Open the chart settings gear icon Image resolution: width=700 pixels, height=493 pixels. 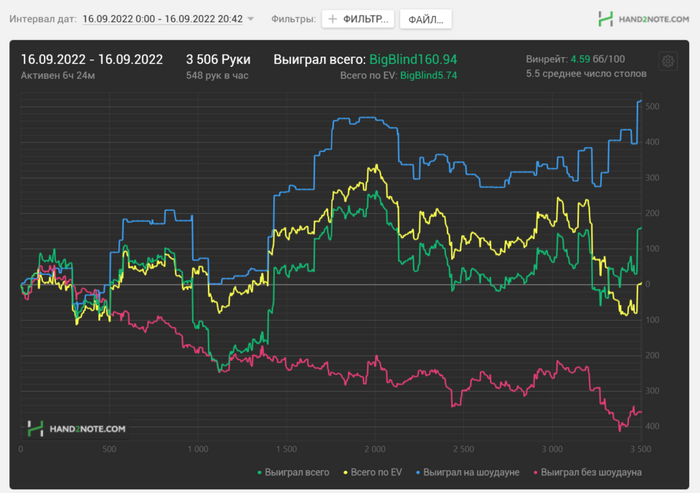668,61
